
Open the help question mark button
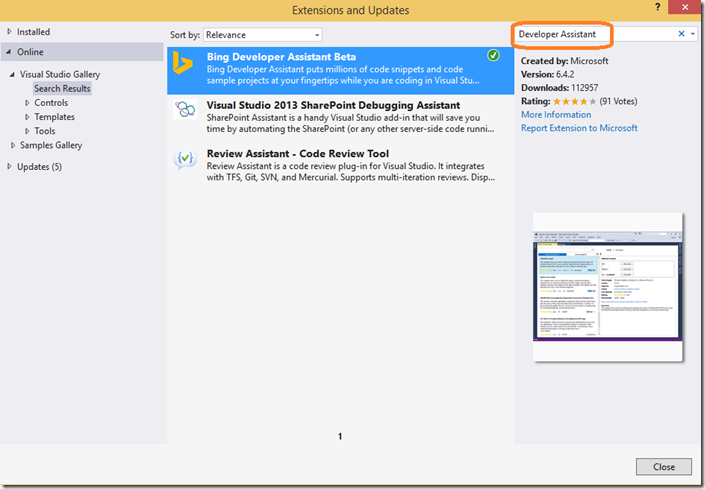coord(657,8)
